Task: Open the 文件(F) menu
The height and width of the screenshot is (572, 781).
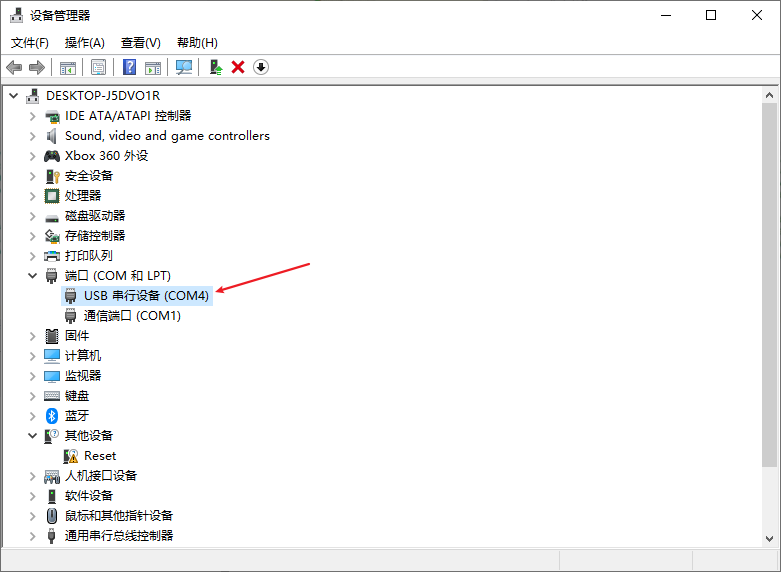Action: click(x=30, y=43)
